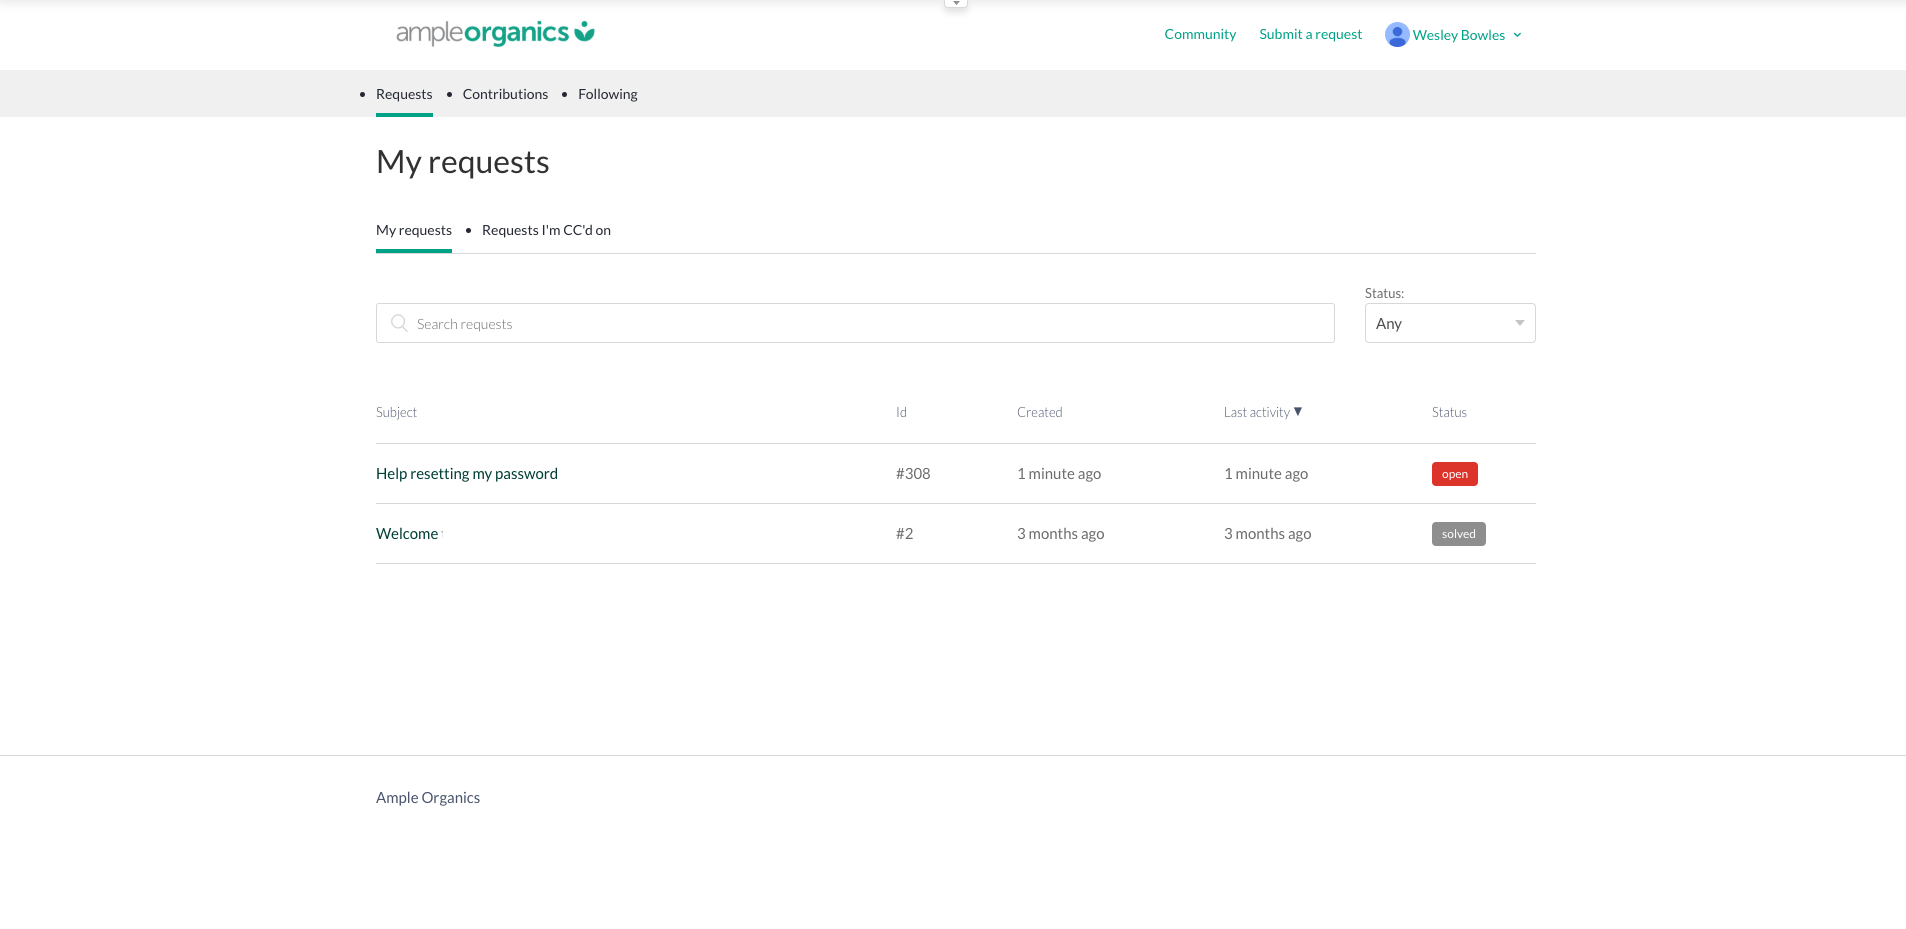Click the magnifying glass search icon
Image resolution: width=1906 pixels, height=929 pixels.
tap(399, 323)
